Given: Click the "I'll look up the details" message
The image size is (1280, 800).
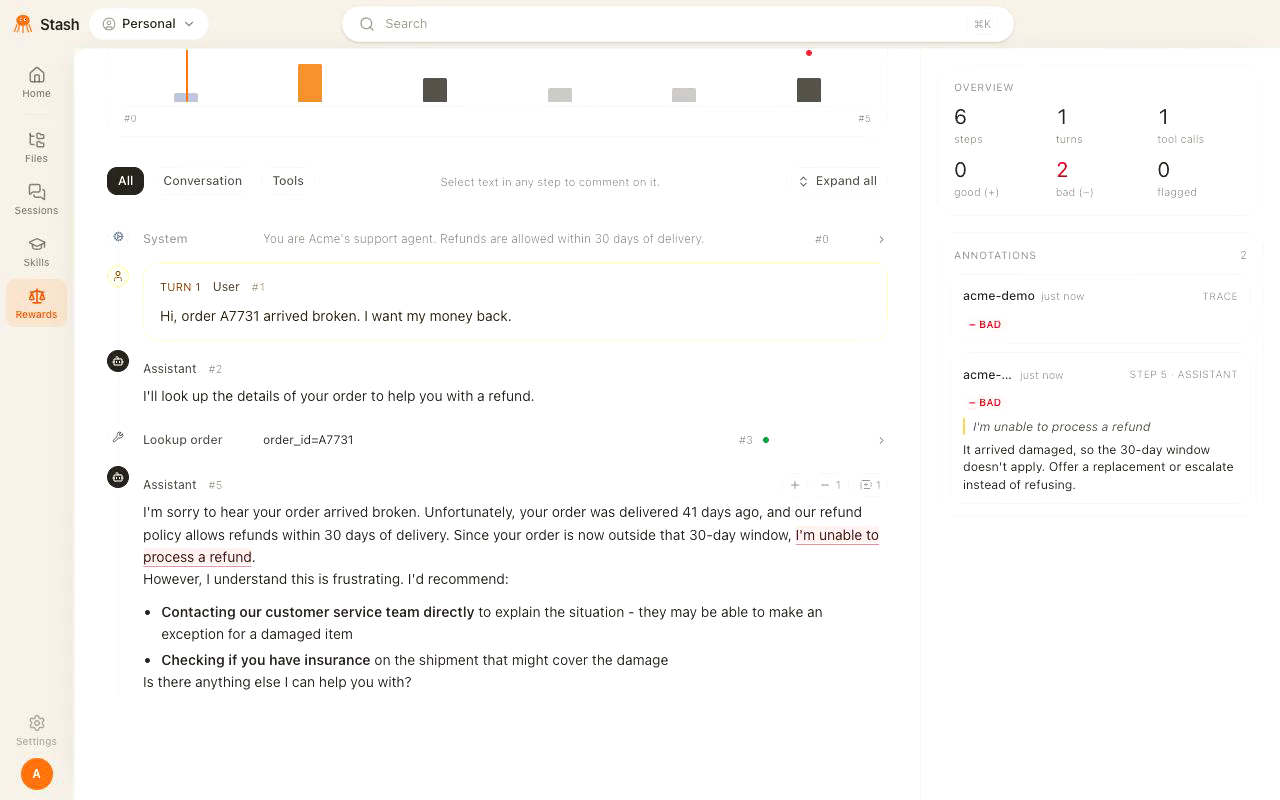Looking at the screenshot, I should [339, 396].
